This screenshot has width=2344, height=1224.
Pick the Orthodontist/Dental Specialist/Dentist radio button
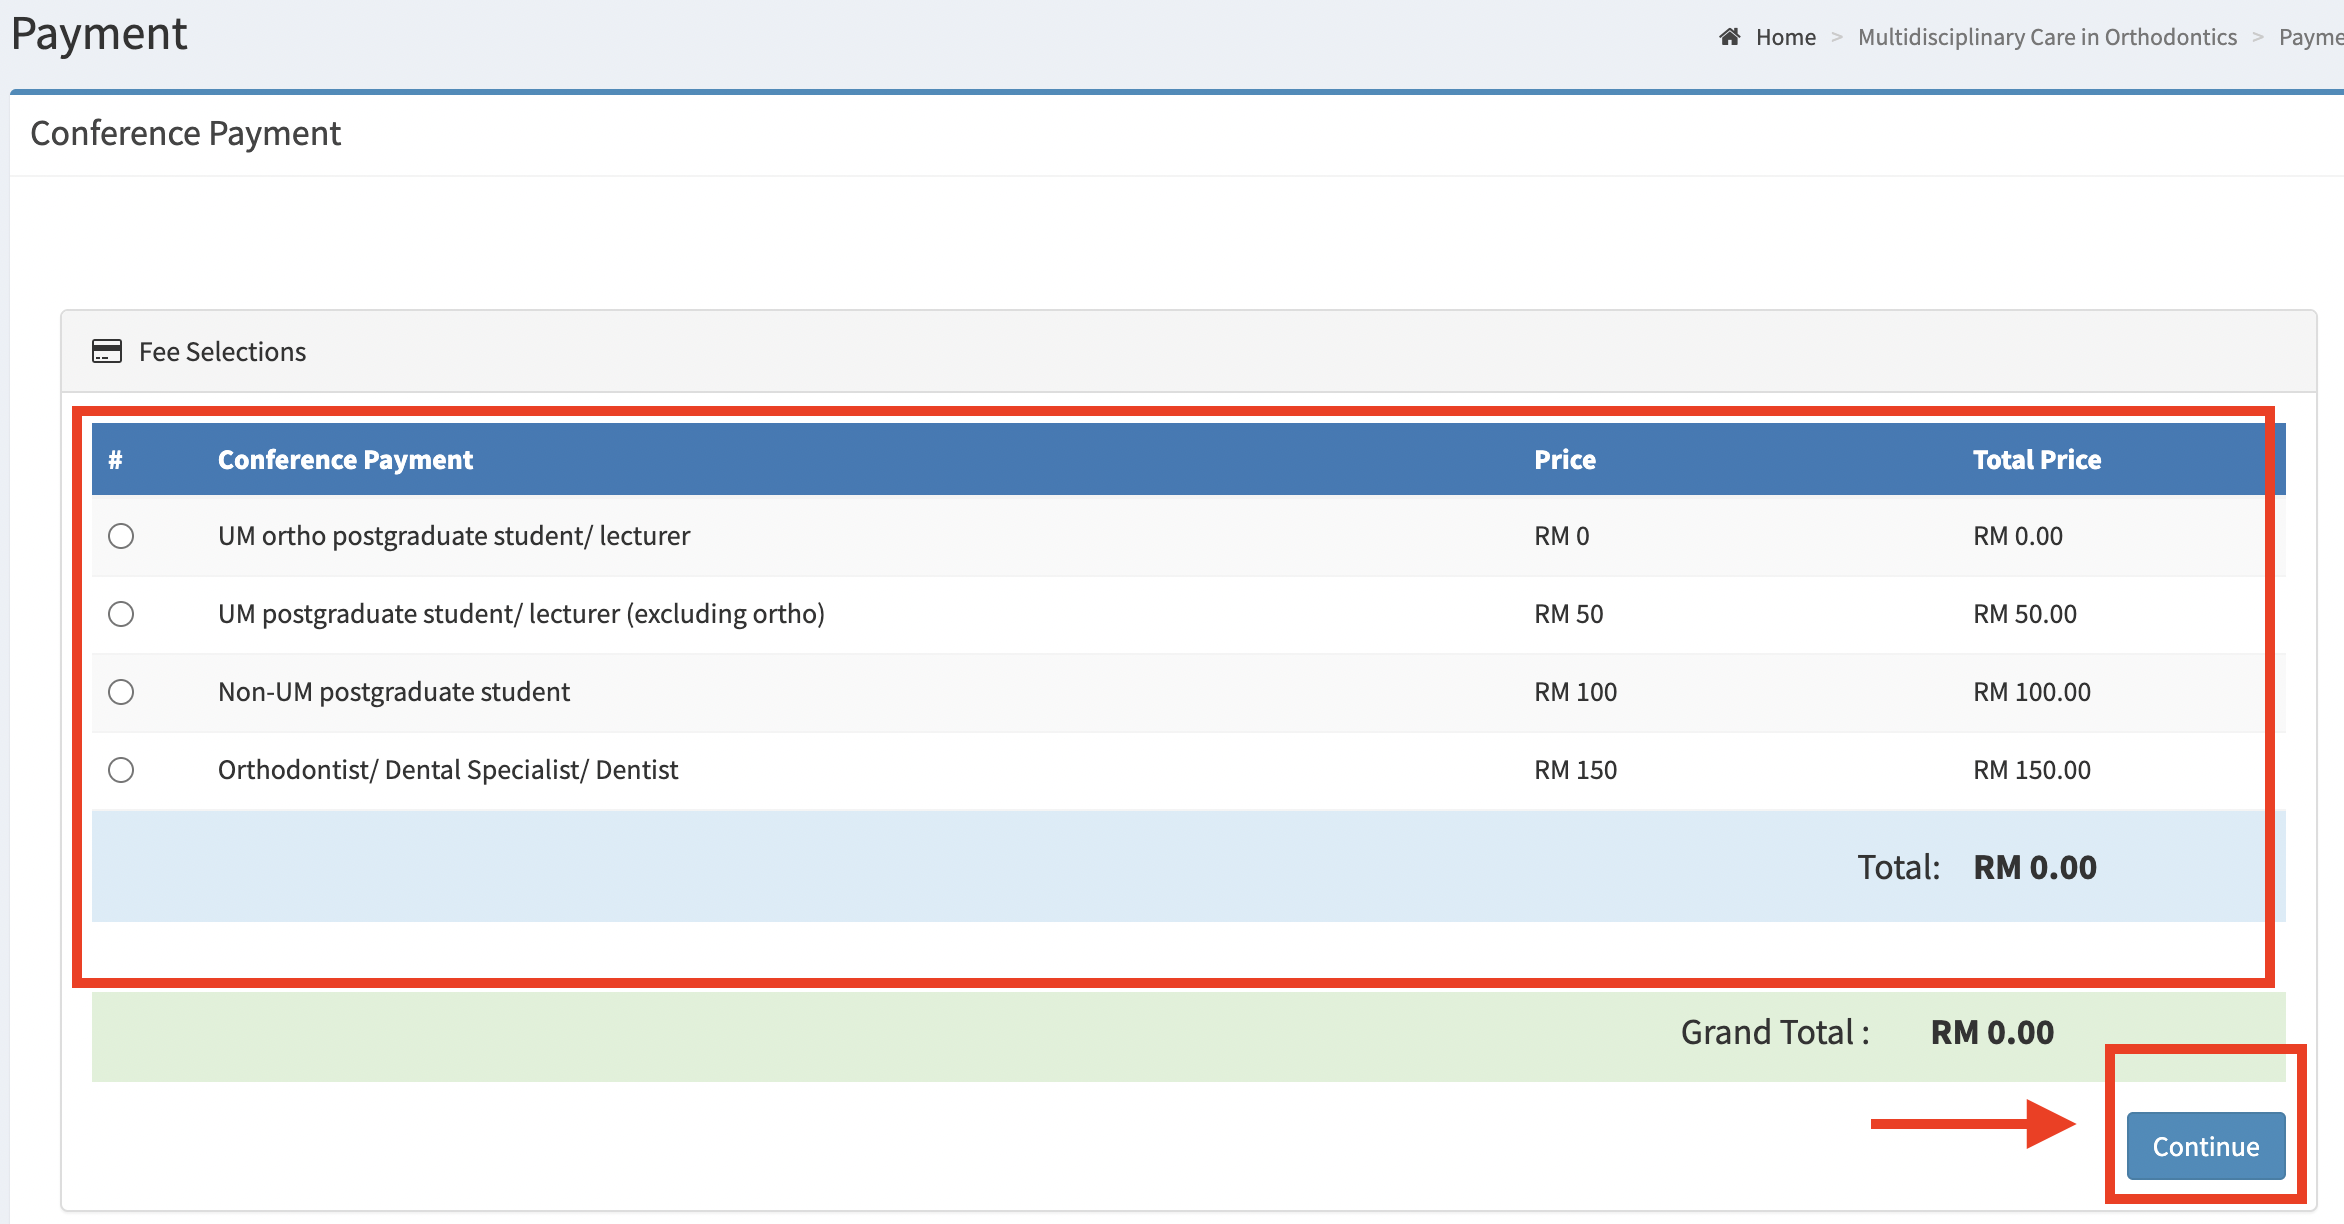pyautogui.click(x=121, y=770)
